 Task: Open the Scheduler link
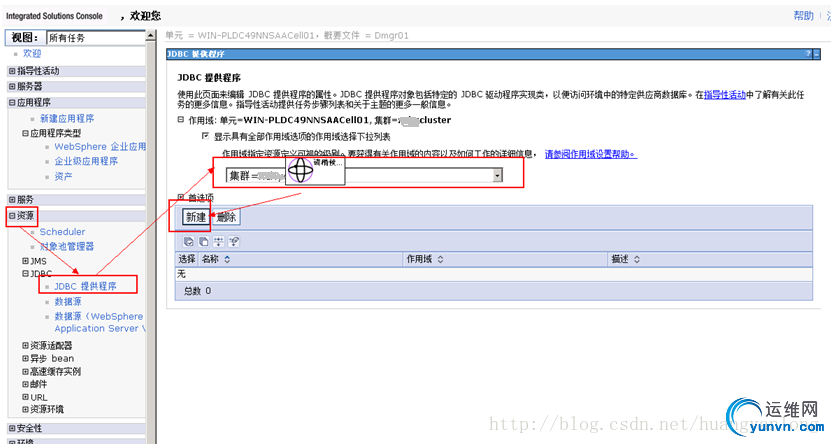62,232
